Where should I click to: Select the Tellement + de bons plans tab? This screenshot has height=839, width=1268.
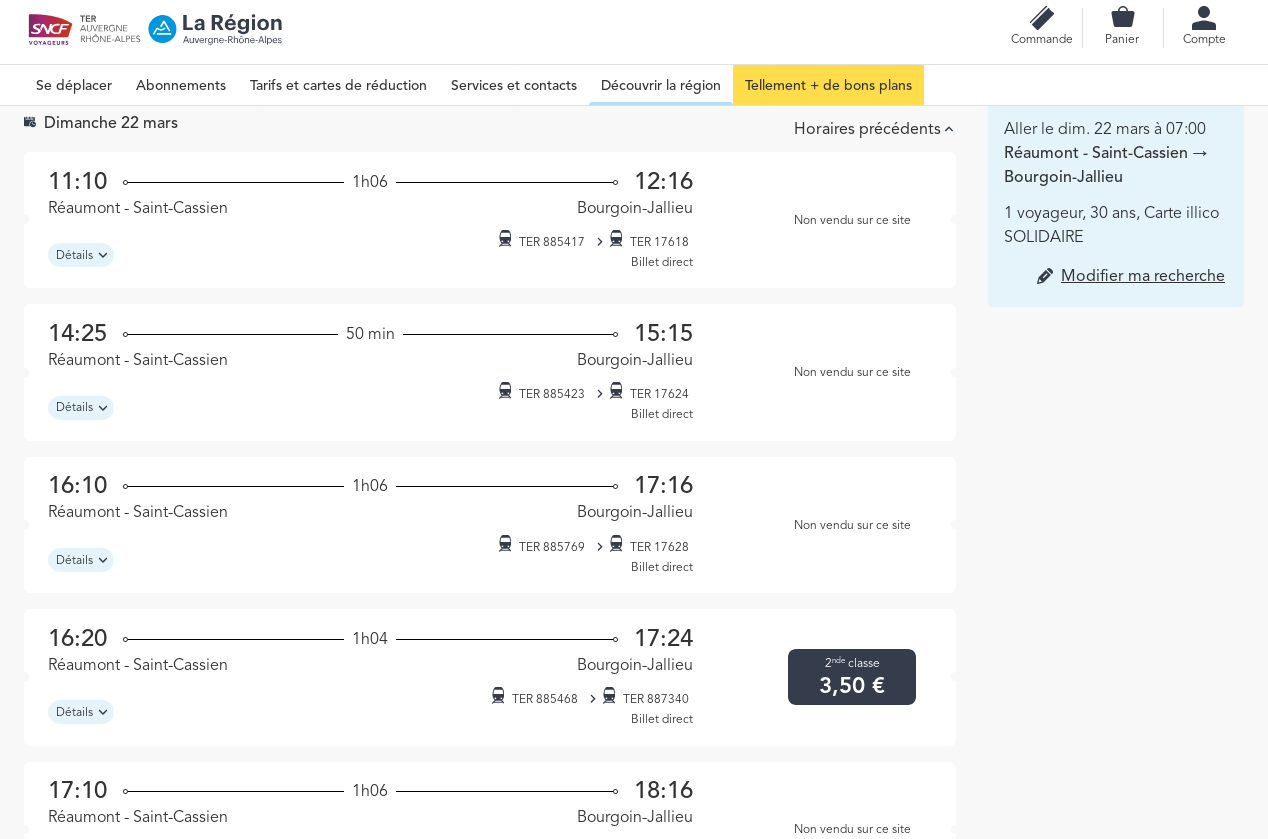pyautogui.click(x=828, y=85)
